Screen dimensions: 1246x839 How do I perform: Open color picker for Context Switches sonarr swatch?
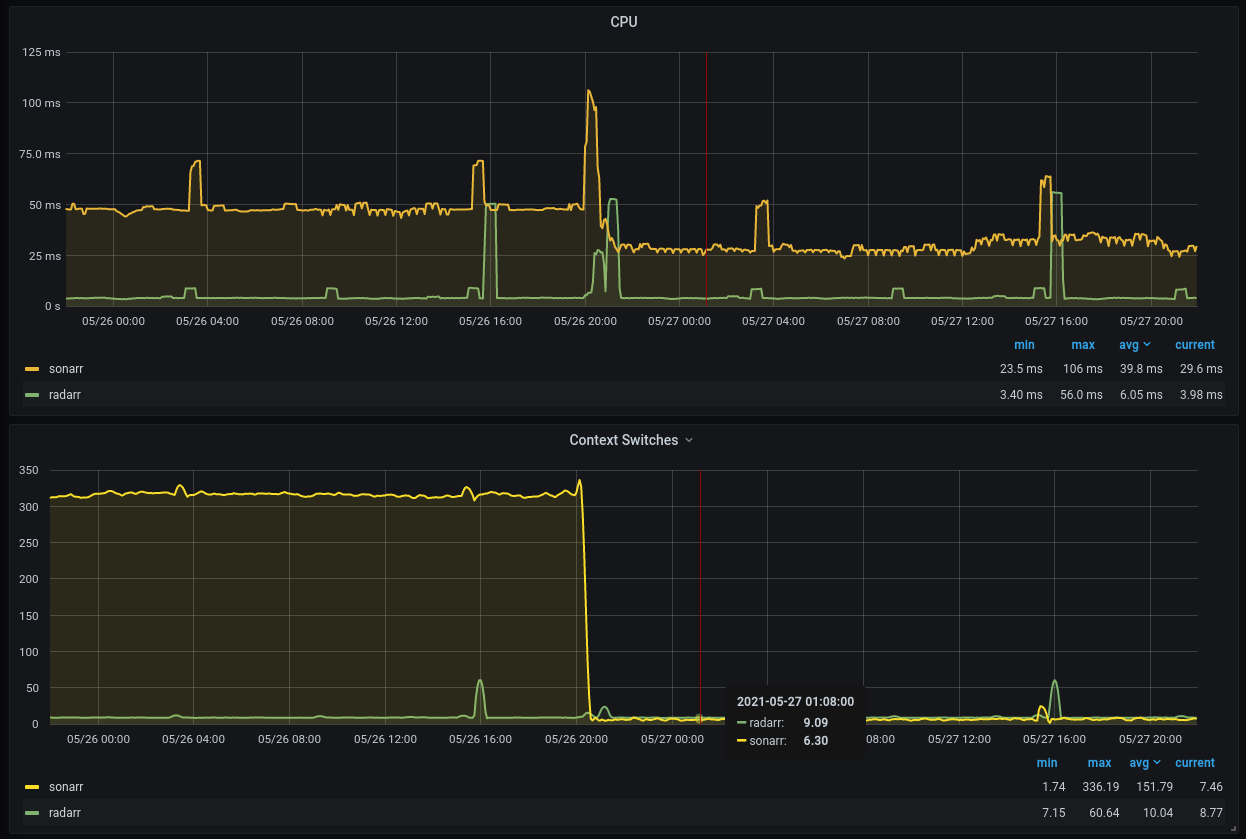click(31, 787)
